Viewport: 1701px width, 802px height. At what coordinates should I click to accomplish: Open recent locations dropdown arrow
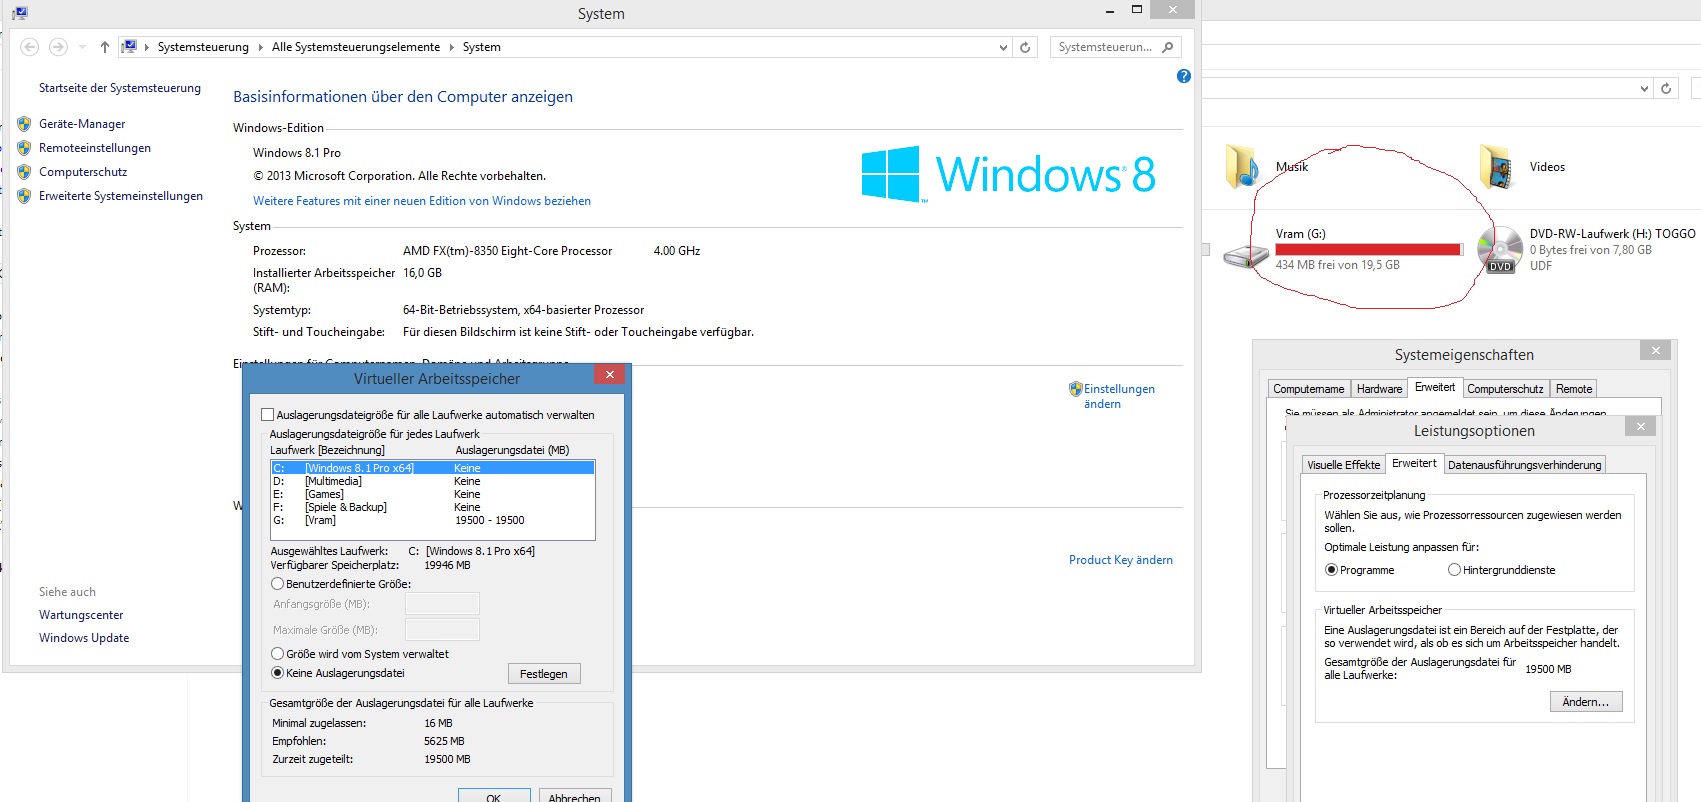(82, 47)
